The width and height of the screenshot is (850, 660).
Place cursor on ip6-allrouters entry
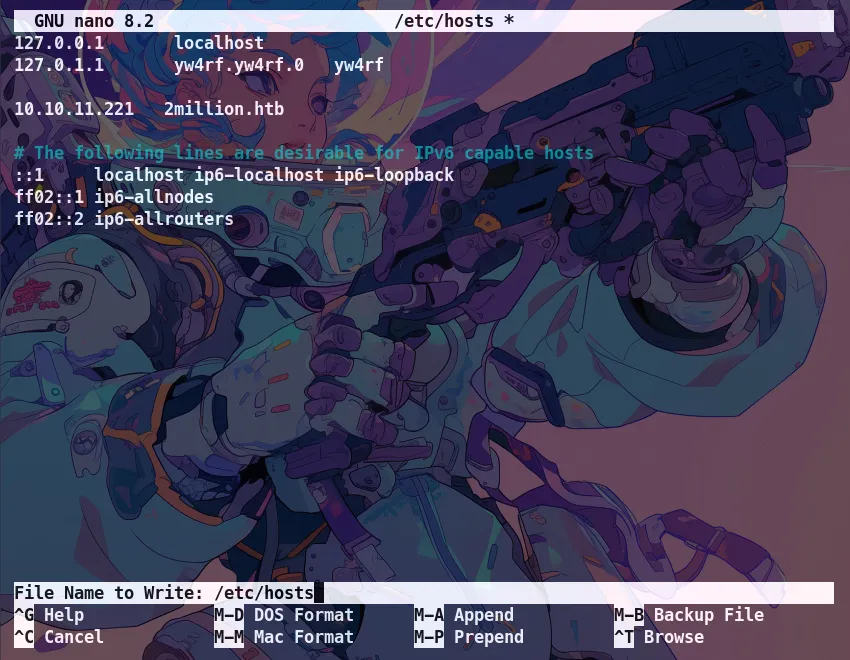pos(164,219)
